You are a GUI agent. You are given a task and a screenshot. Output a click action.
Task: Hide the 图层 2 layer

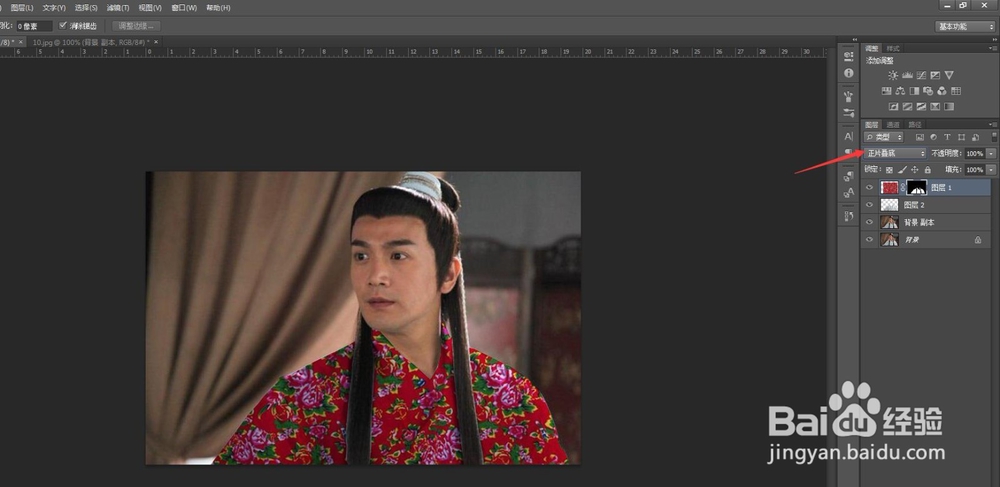869,205
